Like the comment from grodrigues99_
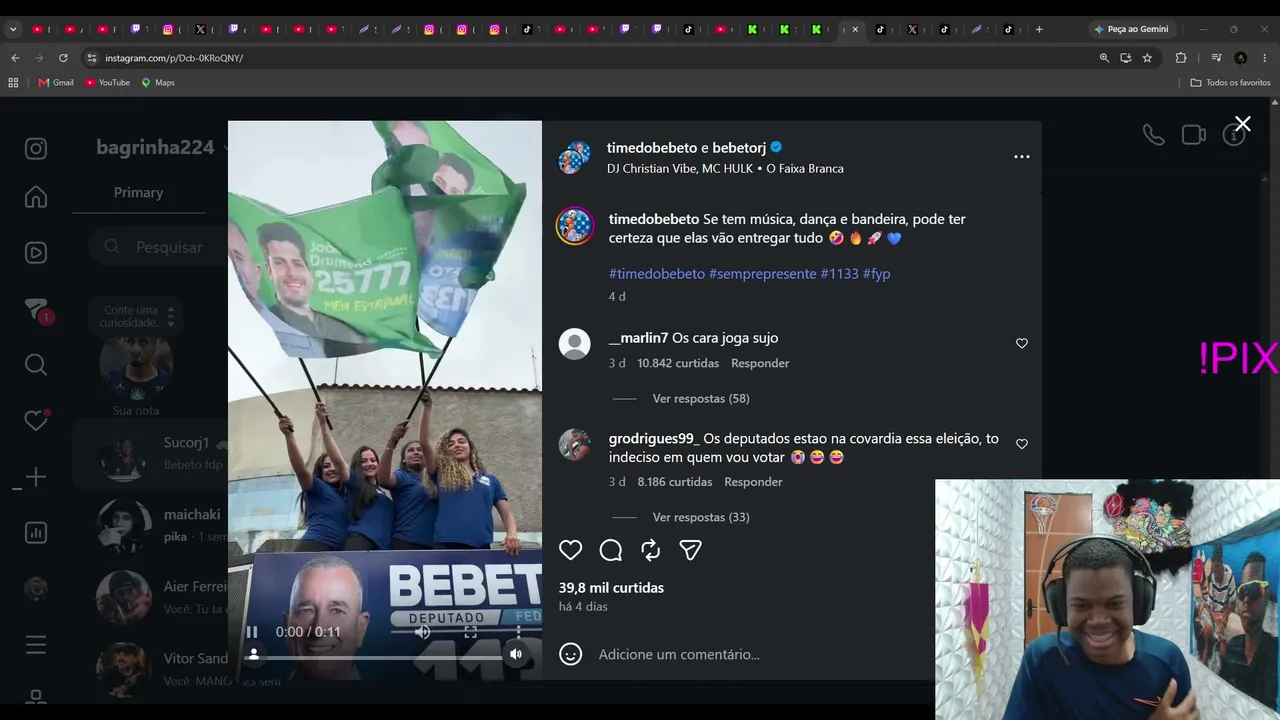 tap(1022, 444)
